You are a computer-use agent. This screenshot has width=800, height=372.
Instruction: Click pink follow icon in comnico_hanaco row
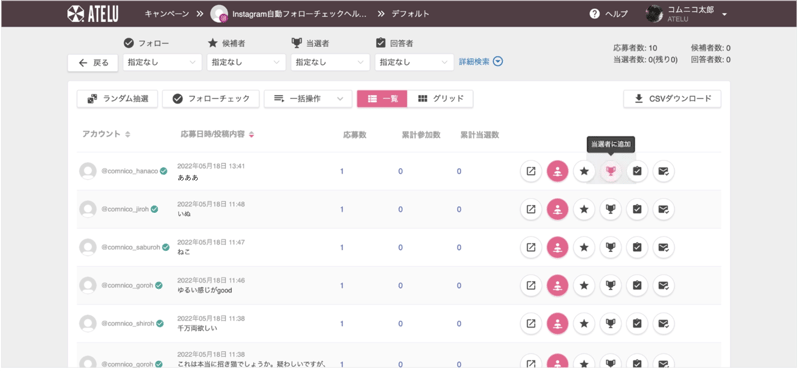click(557, 171)
